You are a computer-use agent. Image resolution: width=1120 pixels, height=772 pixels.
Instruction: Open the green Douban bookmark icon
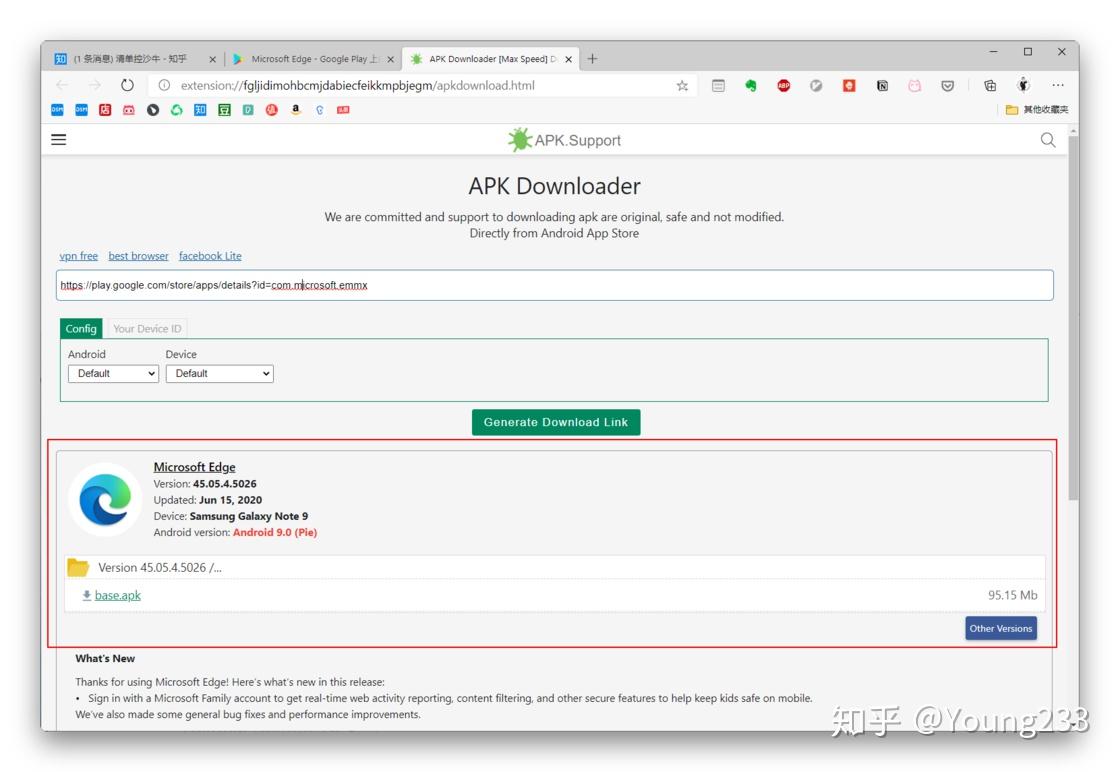pyautogui.click(x=224, y=110)
